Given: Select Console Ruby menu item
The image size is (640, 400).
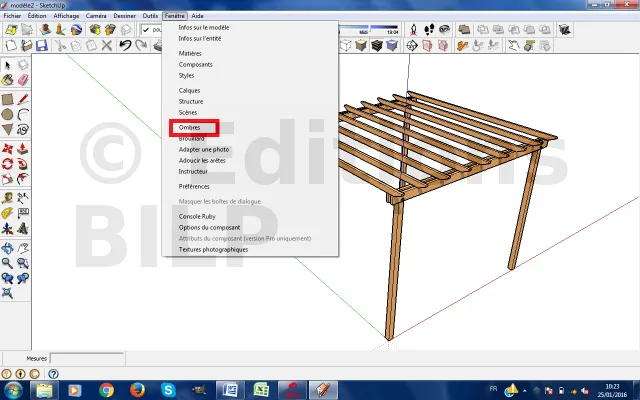Looking at the screenshot, I should pyautogui.click(x=198, y=216).
